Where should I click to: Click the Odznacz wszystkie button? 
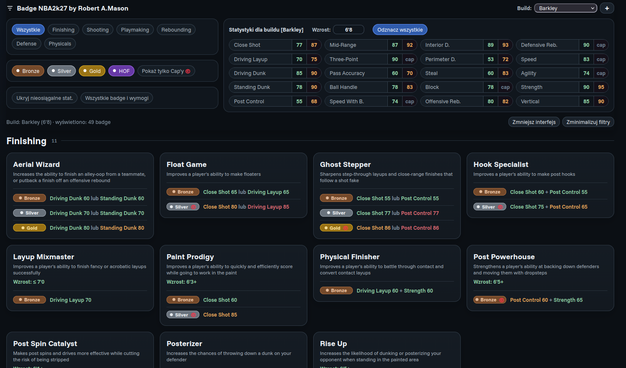pyautogui.click(x=400, y=30)
